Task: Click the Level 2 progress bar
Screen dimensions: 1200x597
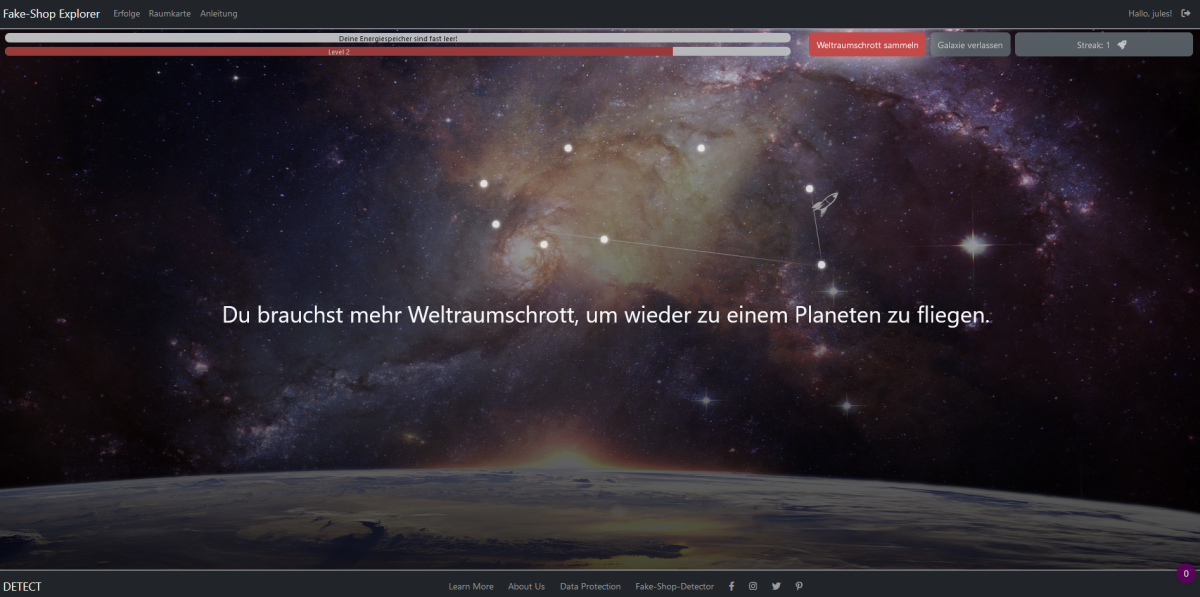Action: [x=398, y=51]
